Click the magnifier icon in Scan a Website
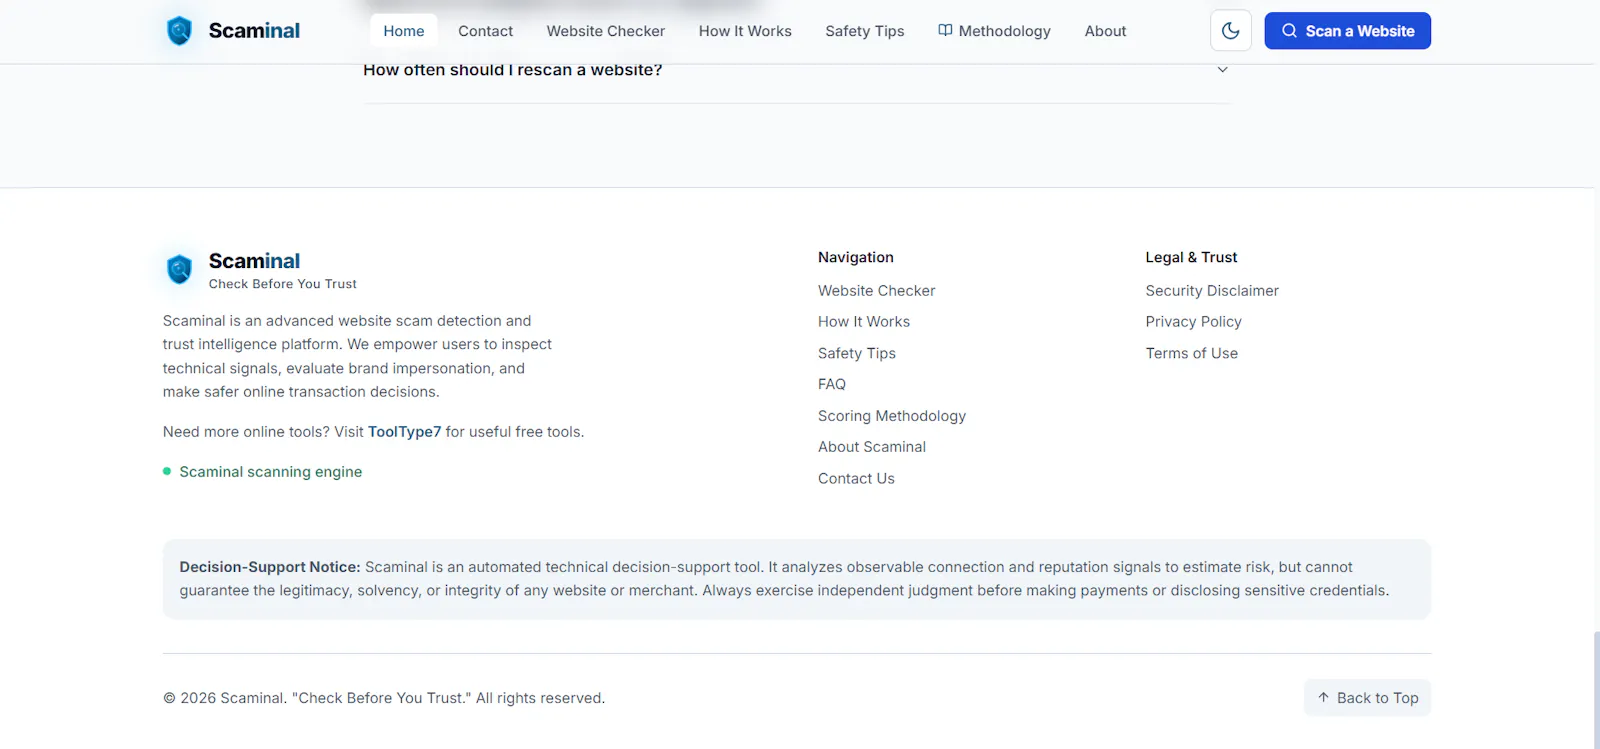This screenshot has height=749, width=1600. pos(1289,31)
